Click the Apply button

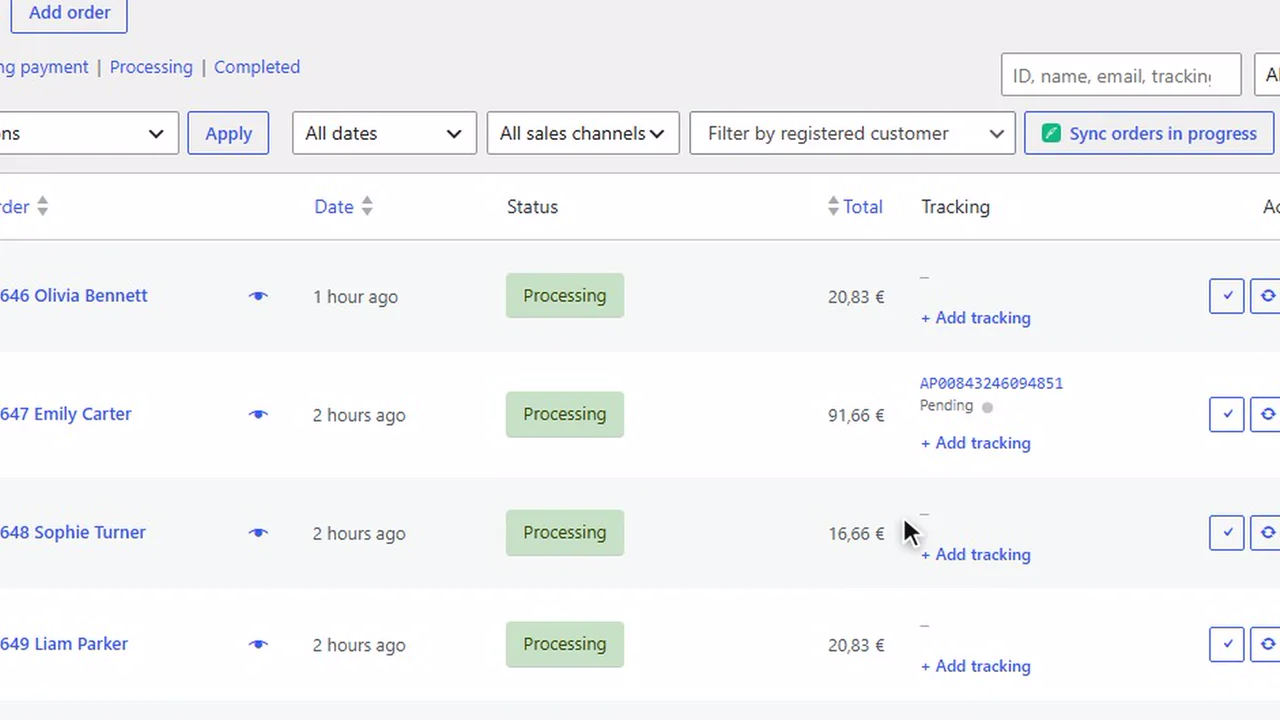click(228, 133)
